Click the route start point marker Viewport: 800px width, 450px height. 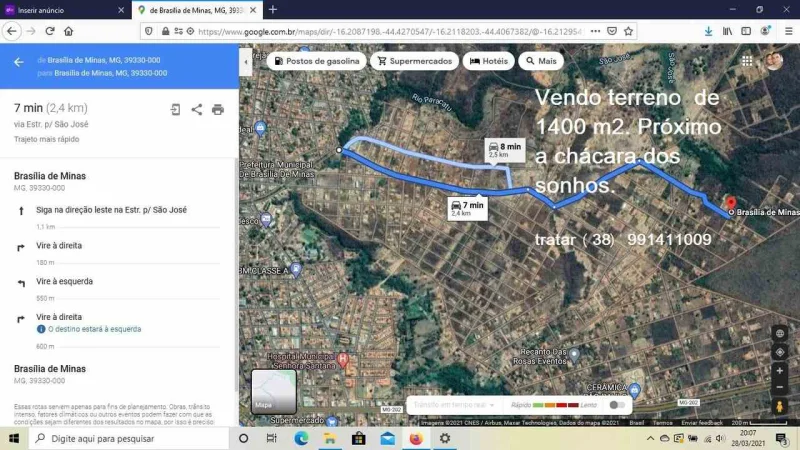(x=339, y=150)
